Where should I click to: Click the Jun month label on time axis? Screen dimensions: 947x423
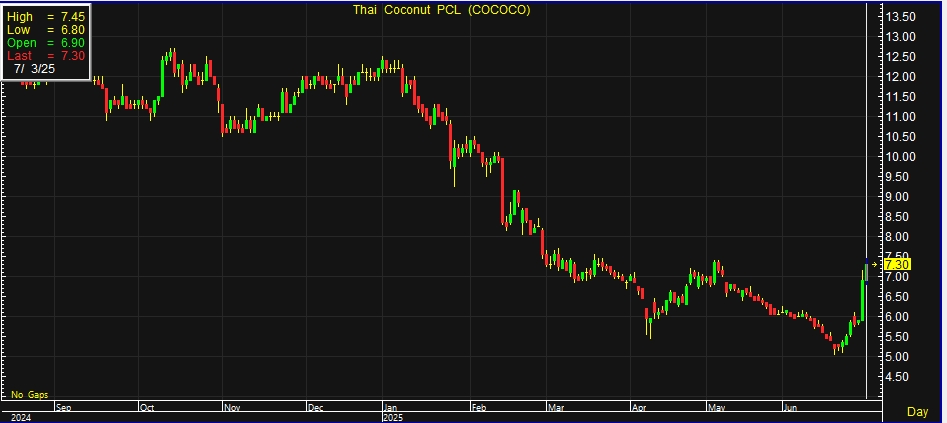[x=791, y=407]
